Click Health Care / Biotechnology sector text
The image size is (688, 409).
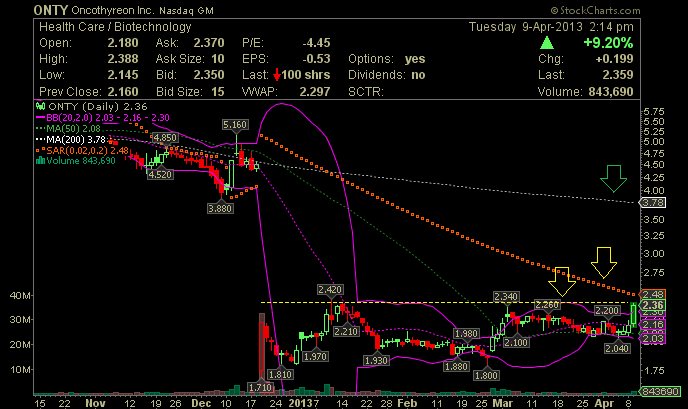coord(115,27)
